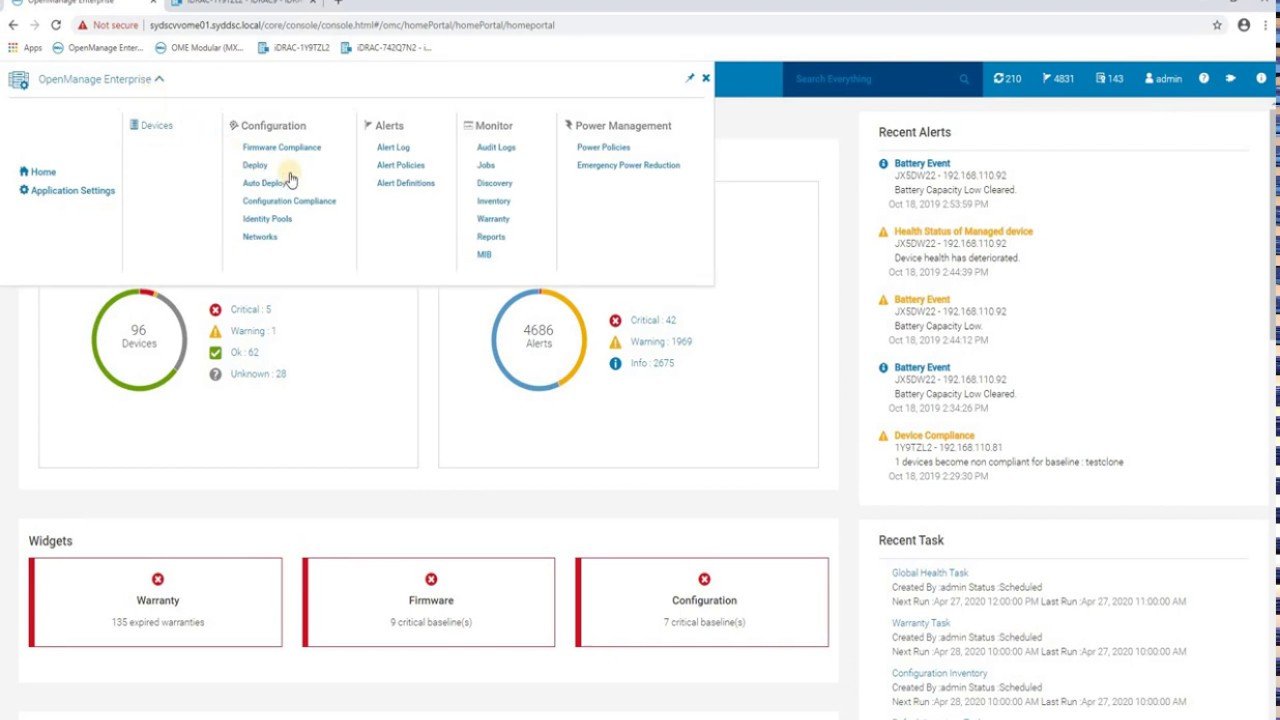Image resolution: width=1280 pixels, height=720 pixels.
Task: Open iDRAC-1Y9TZL2 bookmark
Action: (x=294, y=47)
